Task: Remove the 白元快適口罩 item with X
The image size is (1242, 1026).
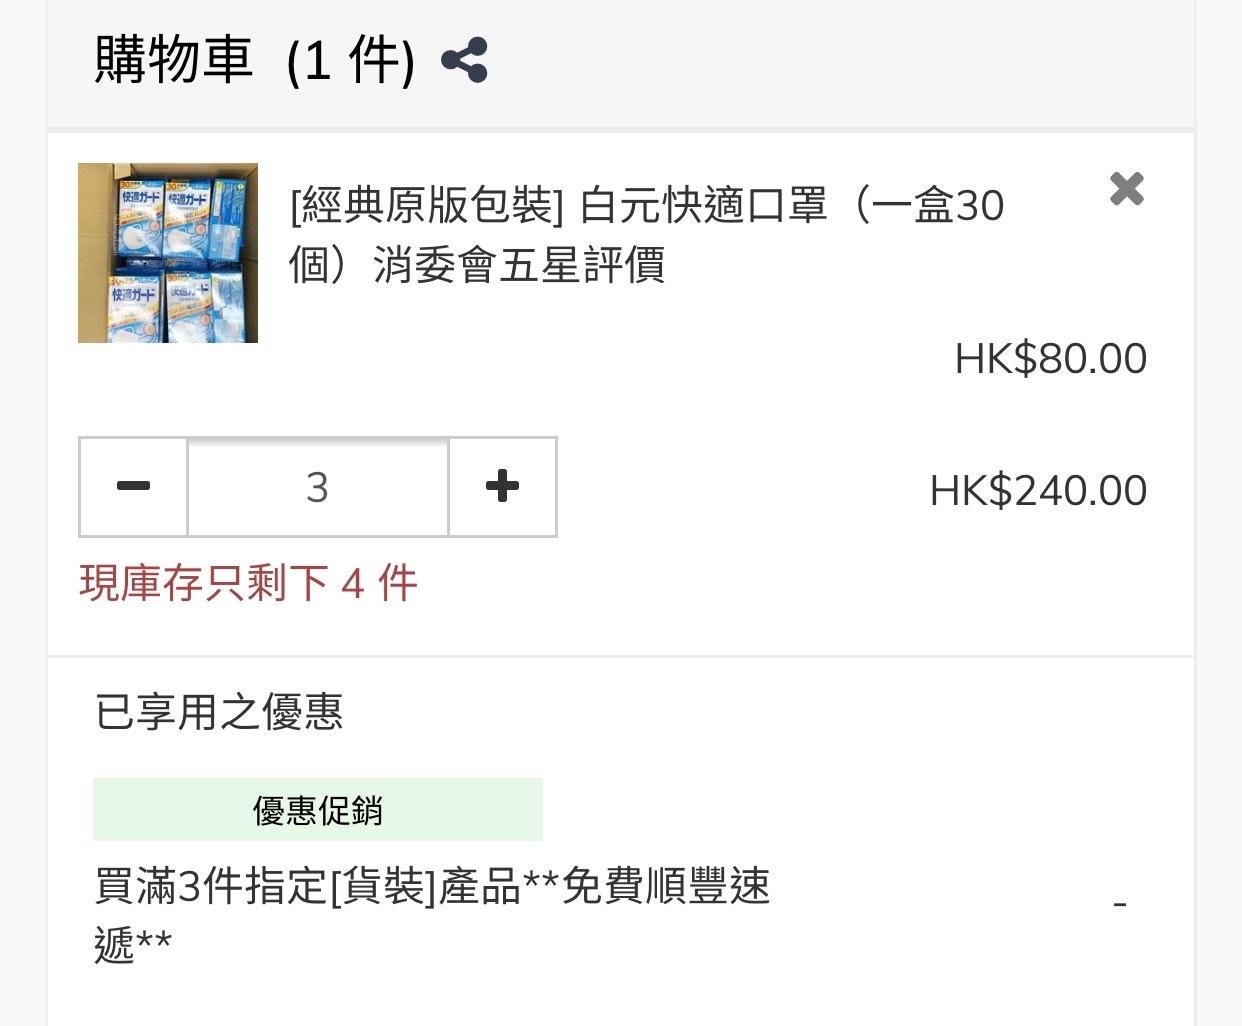Action: 1126,188
